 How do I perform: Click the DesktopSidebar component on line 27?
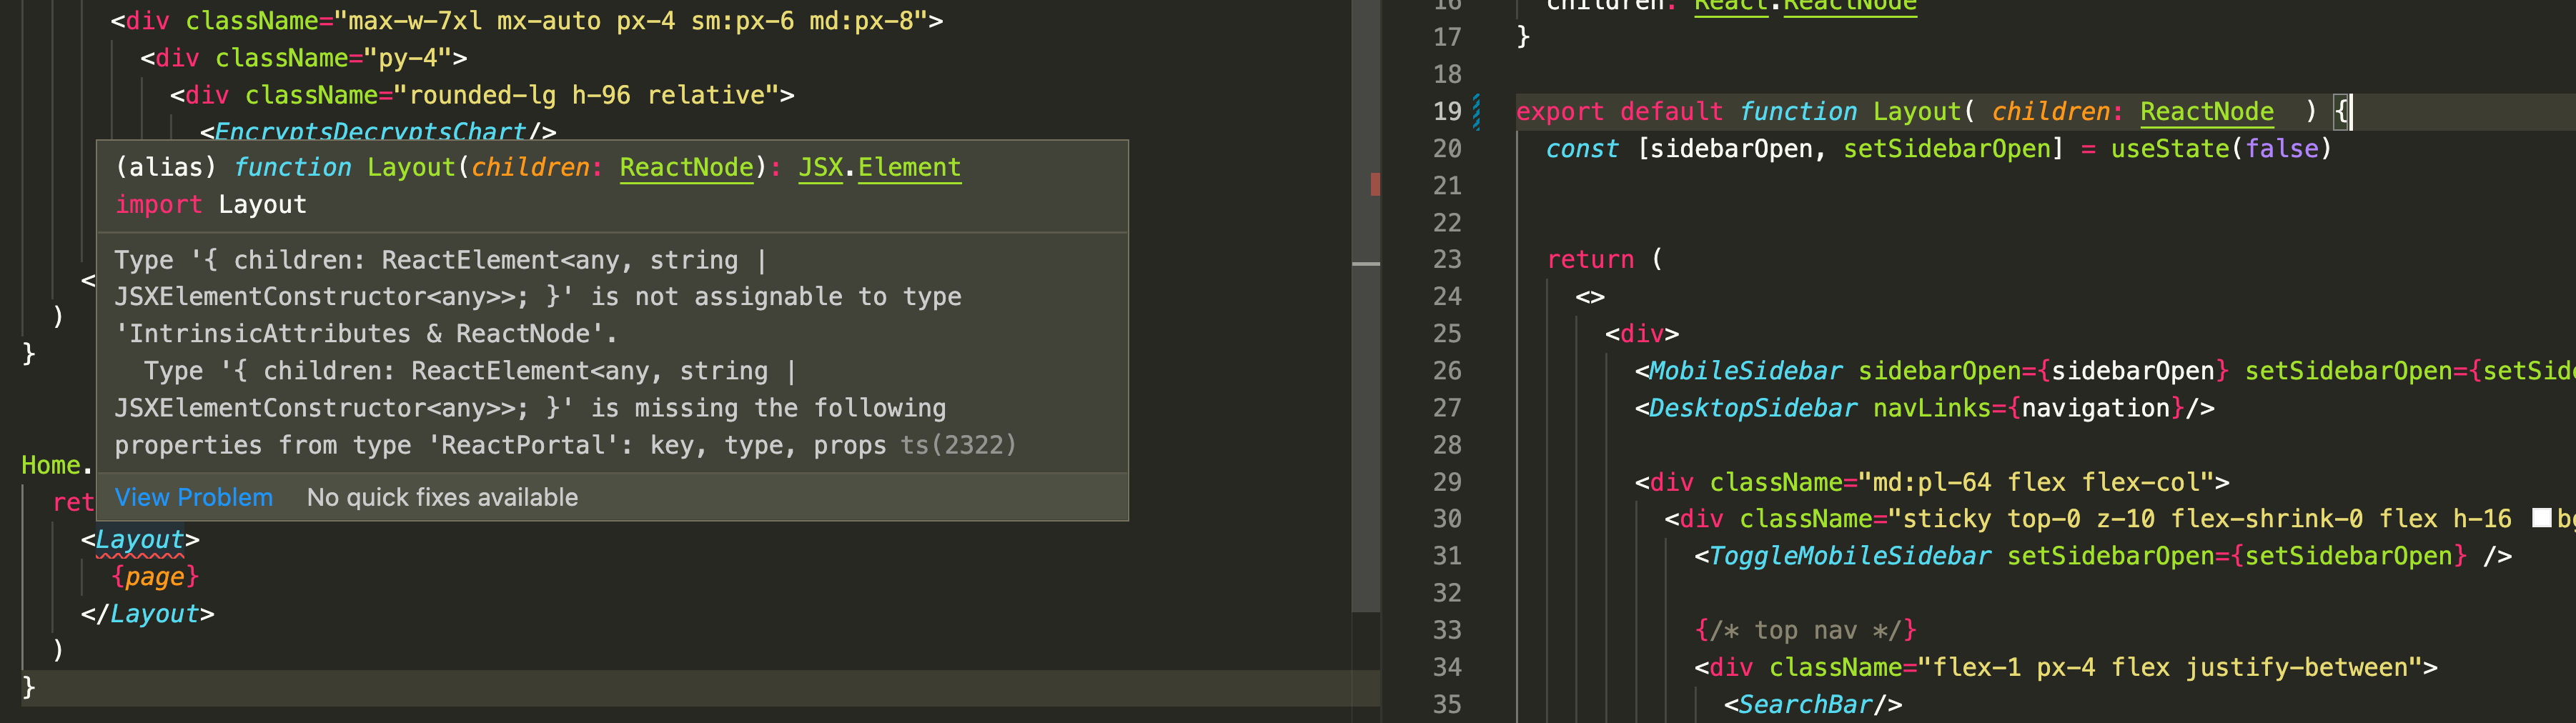(x=1753, y=407)
